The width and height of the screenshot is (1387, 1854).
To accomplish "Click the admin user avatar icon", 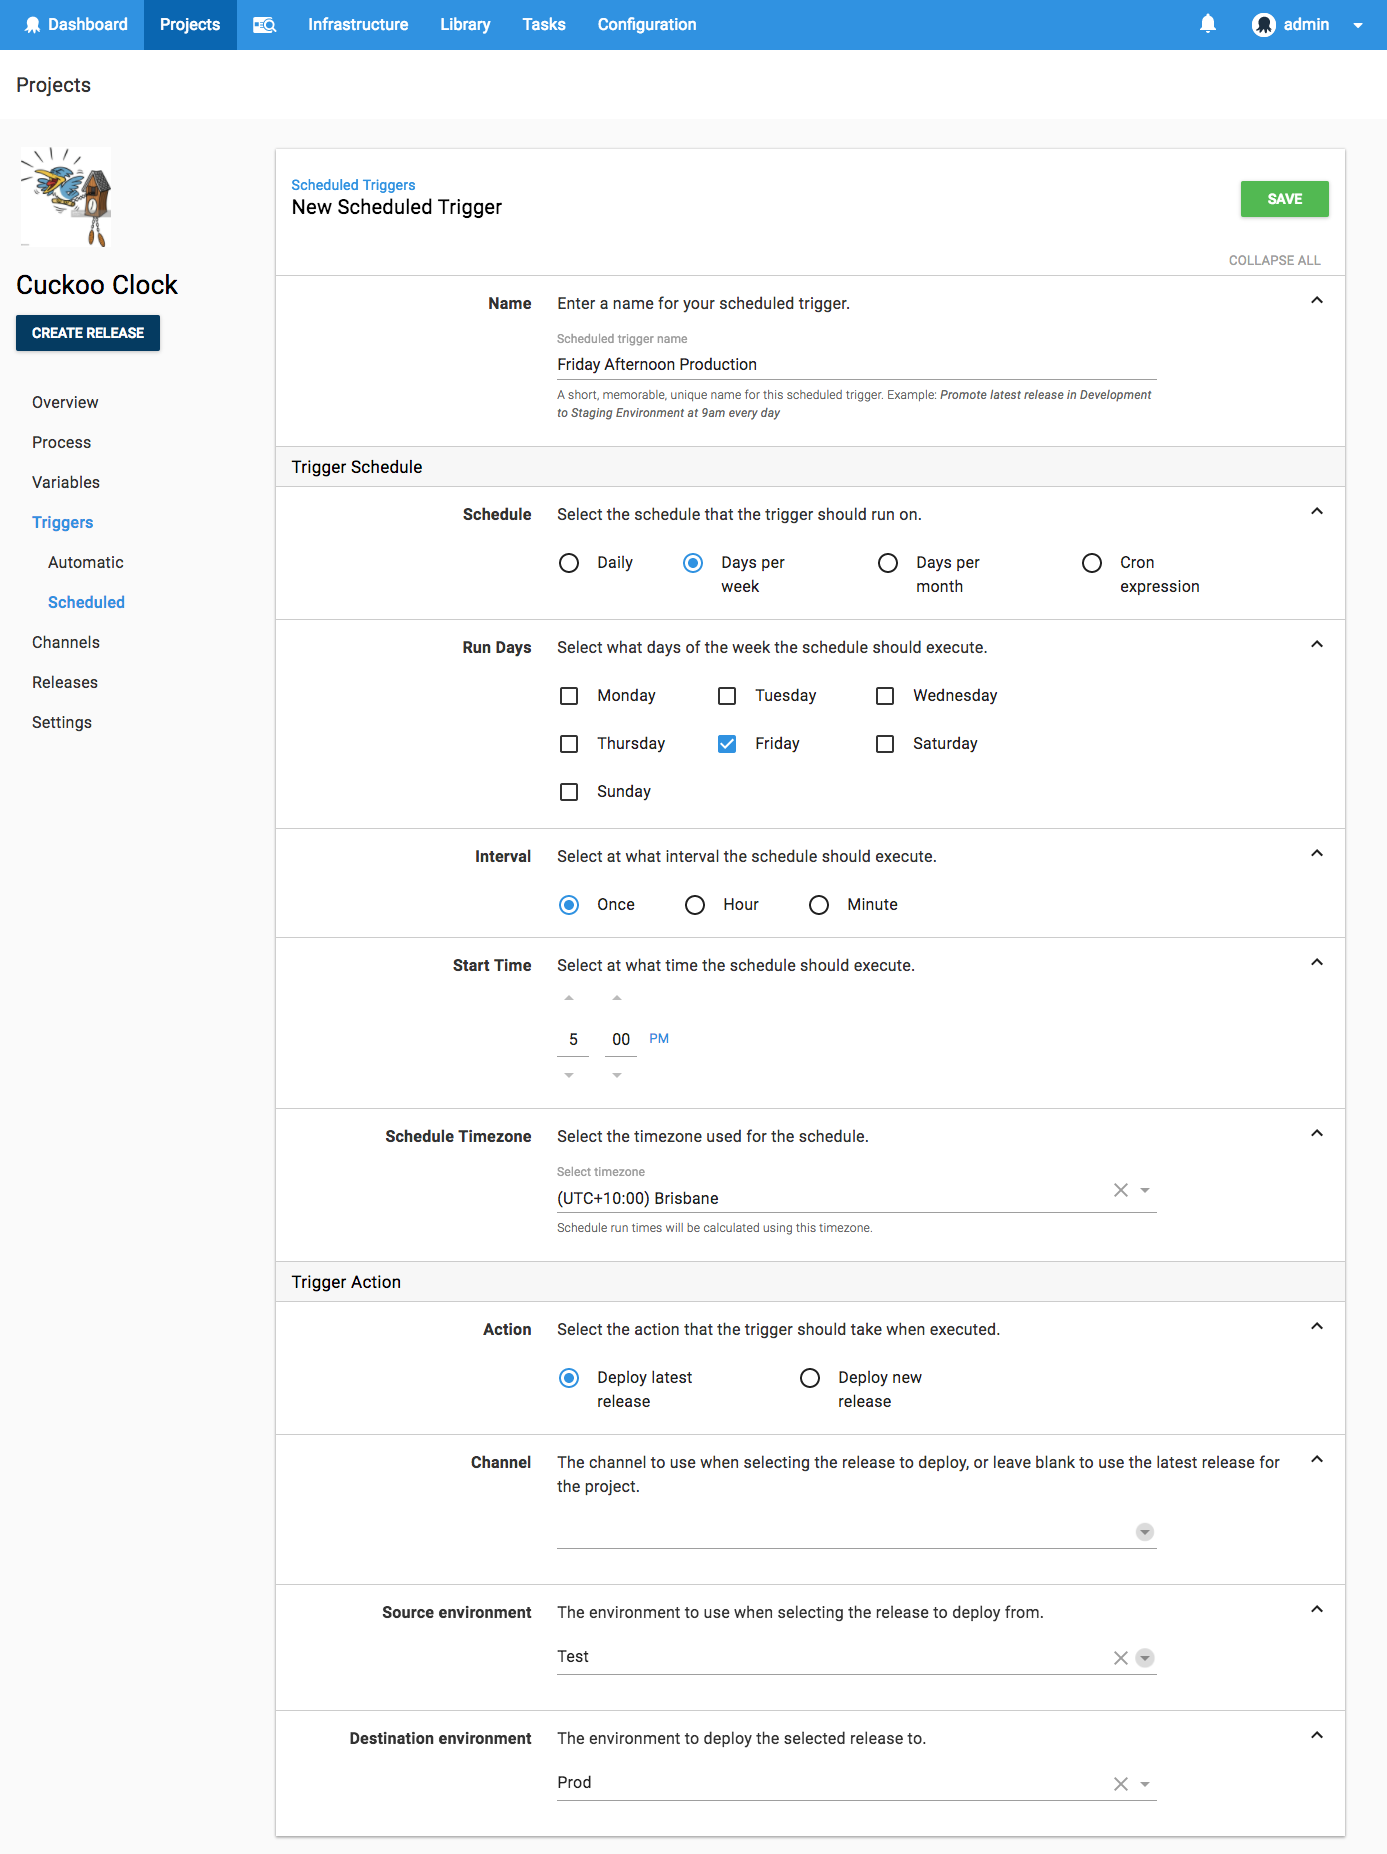I will [1263, 25].
